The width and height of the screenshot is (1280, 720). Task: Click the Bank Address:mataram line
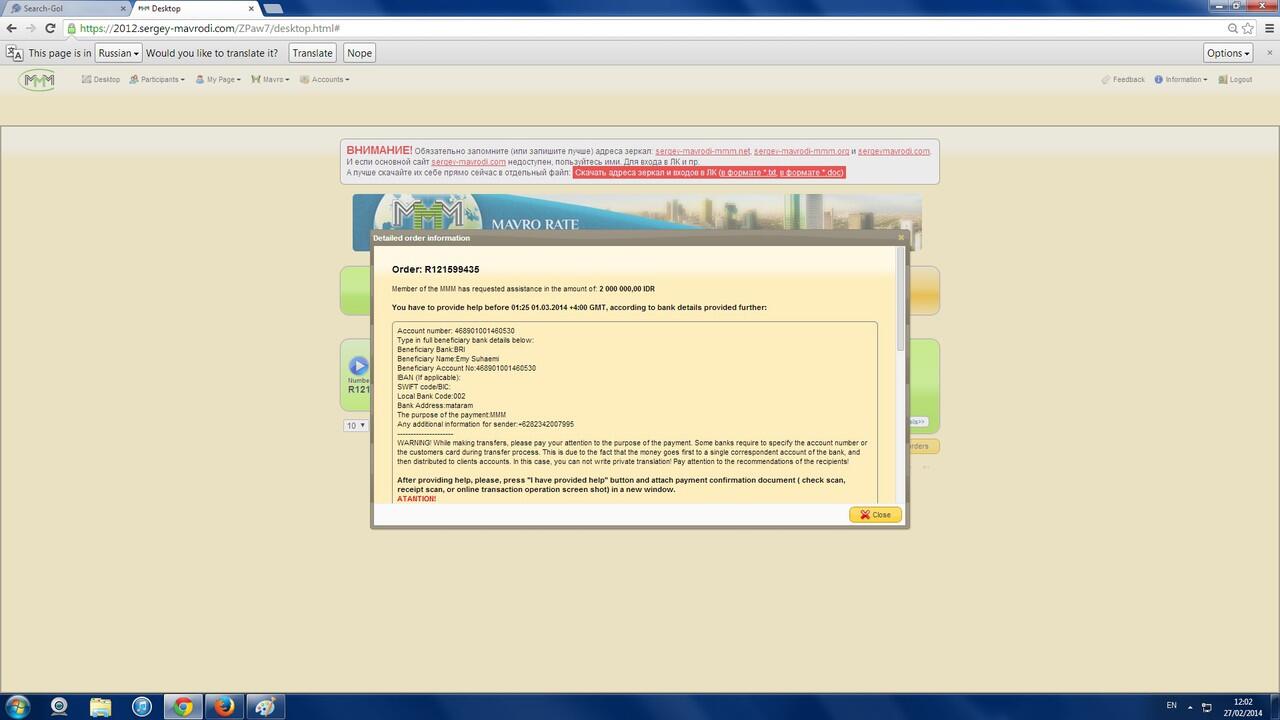point(435,405)
